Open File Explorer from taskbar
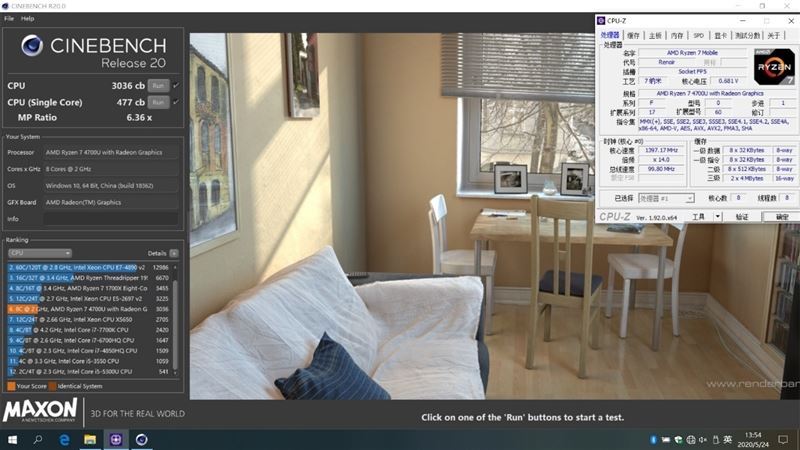Screen dimensions: 800x450 [90, 439]
